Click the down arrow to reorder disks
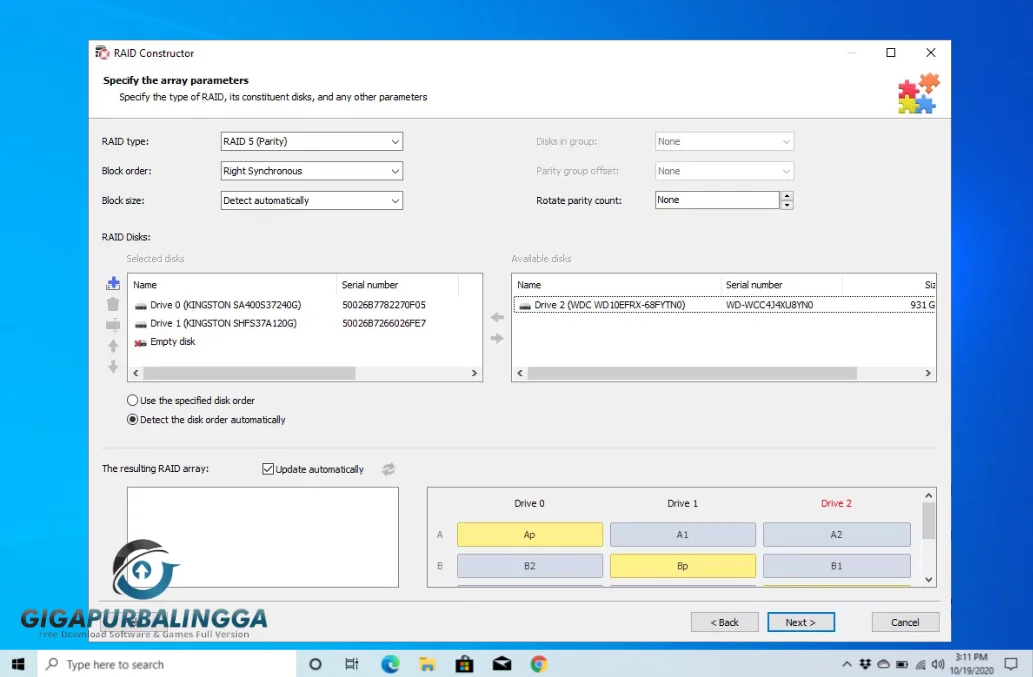This screenshot has height=677, width=1033. point(113,367)
